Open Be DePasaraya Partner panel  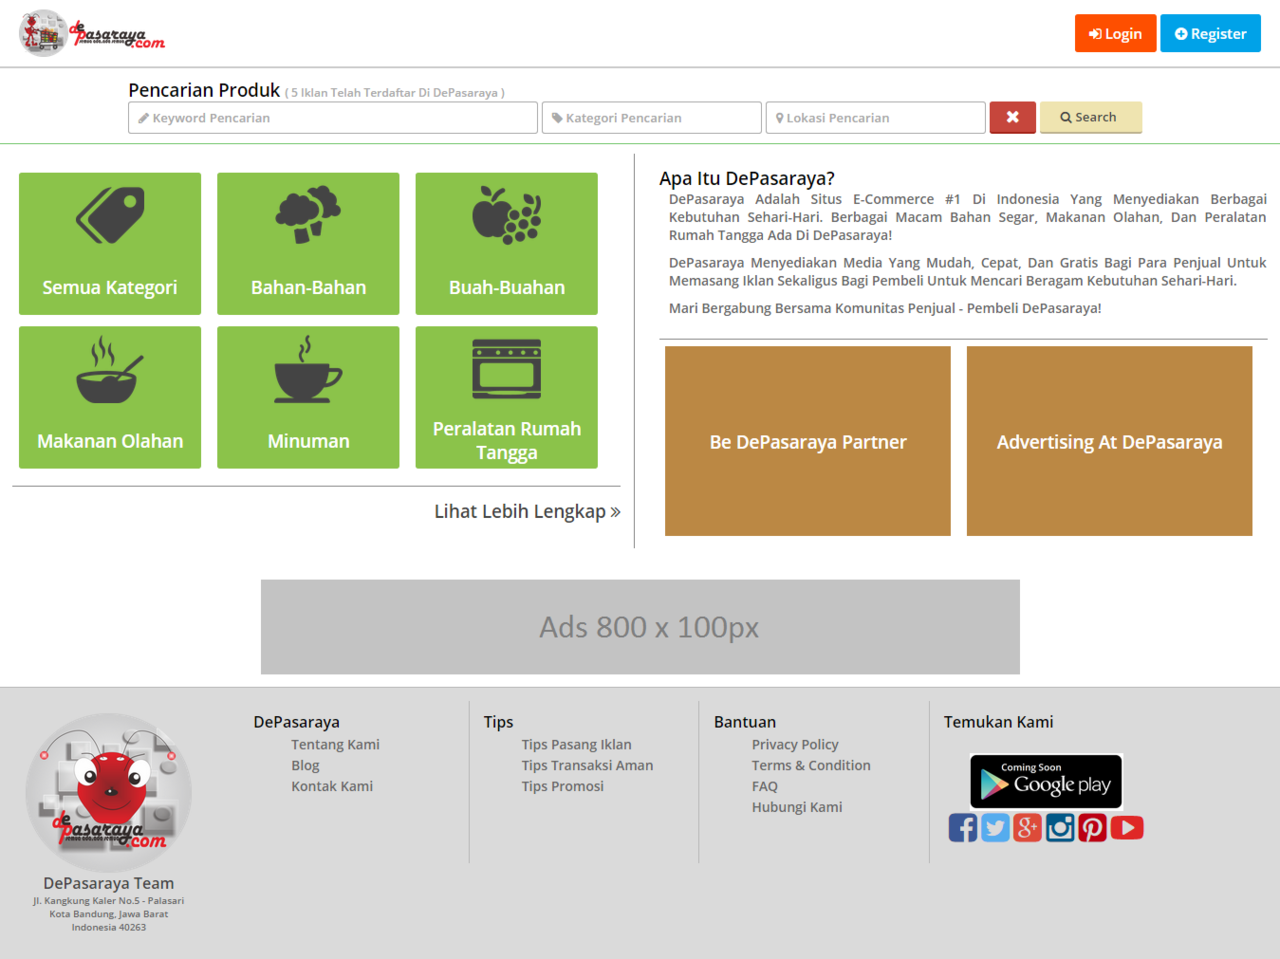click(808, 441)
